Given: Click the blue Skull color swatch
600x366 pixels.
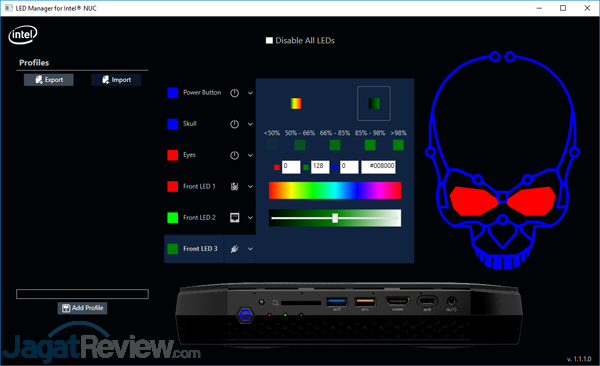Looking at the screenshot, I should pos(173,124).
